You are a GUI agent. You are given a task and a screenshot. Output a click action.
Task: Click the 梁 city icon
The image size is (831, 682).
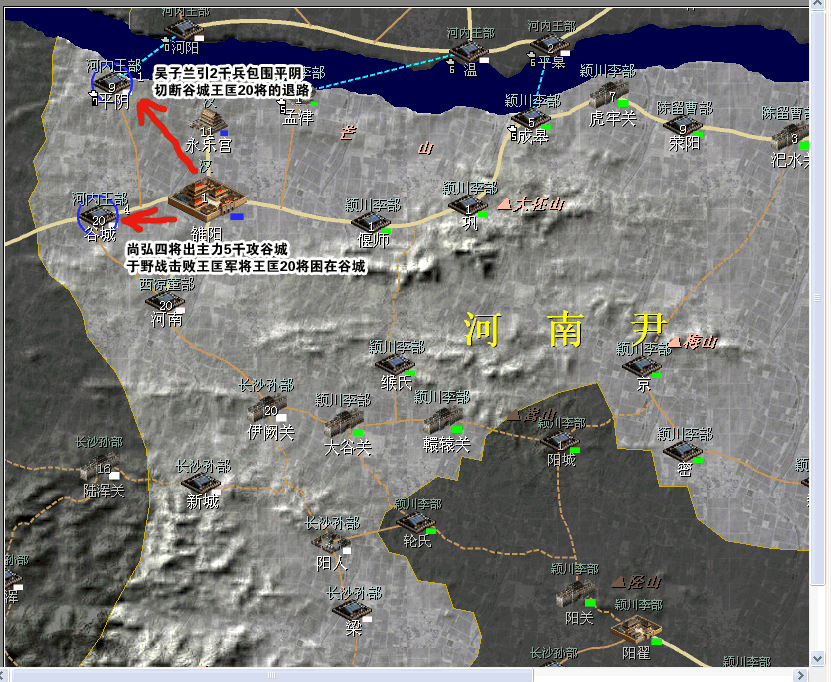click(x=351, y=610)
